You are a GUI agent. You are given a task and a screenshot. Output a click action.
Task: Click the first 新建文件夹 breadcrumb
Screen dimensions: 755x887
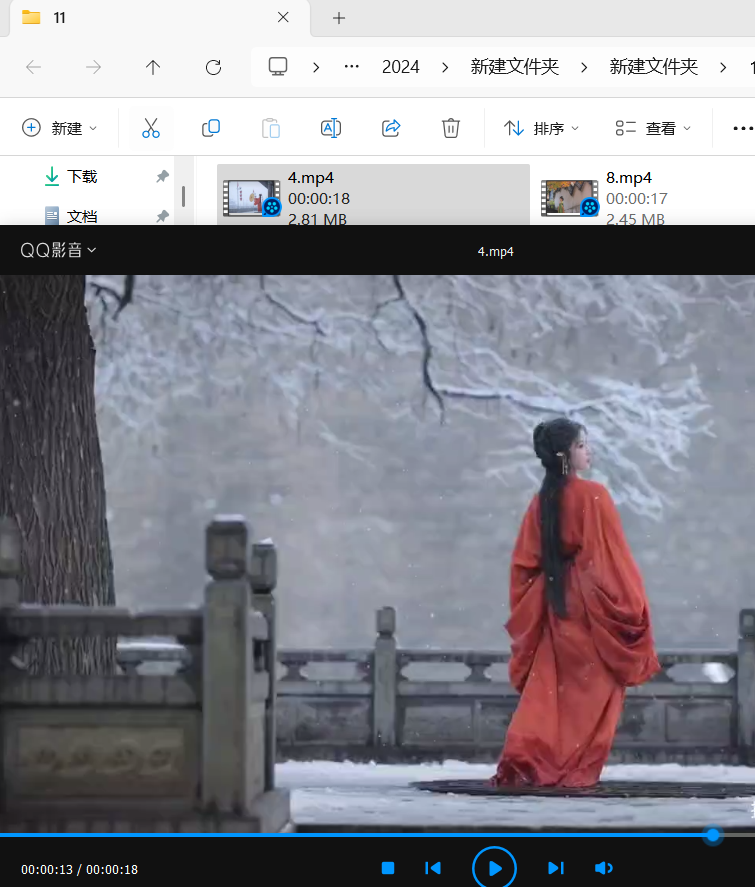click(515, 67)
